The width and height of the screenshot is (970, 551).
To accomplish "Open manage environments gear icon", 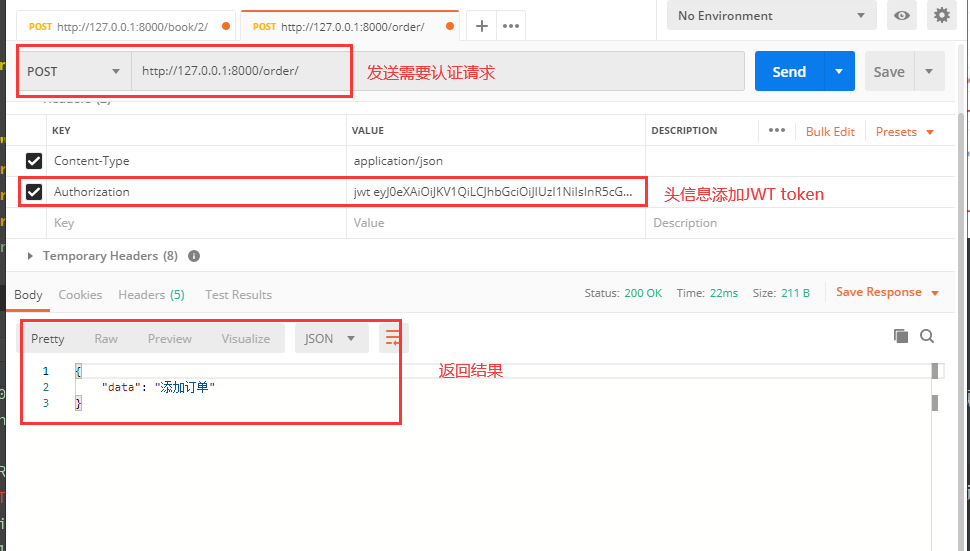I will pyautogui.click(x=942, y=15).
